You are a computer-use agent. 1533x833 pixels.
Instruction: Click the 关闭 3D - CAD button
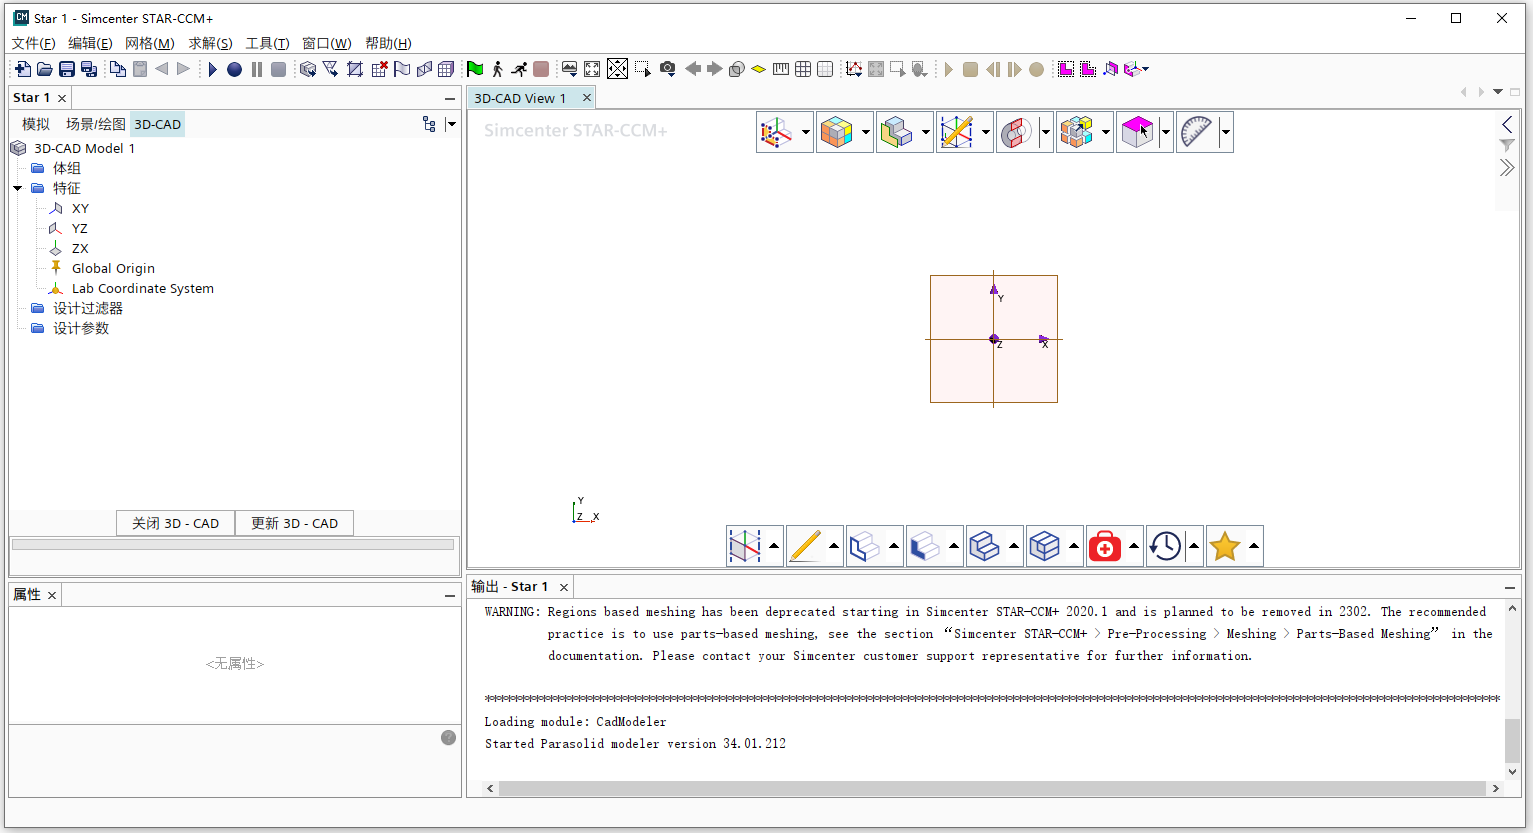pyautogui.click(x=175, y=523)
